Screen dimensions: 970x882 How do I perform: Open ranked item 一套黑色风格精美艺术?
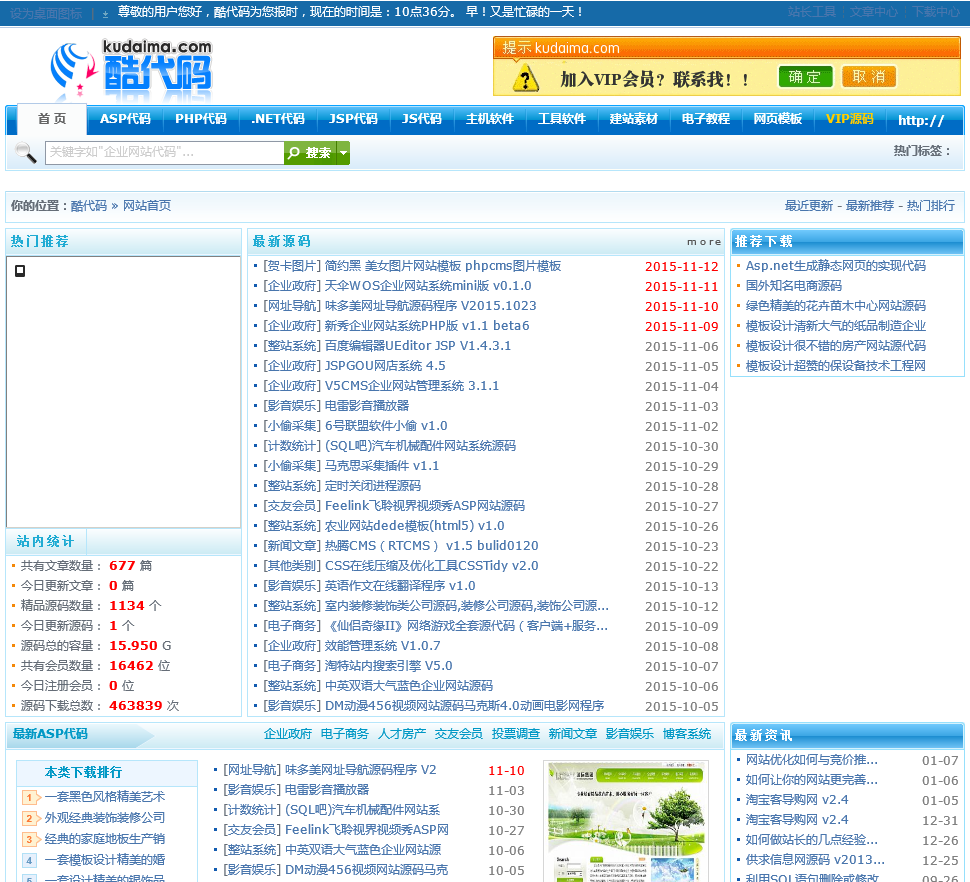coord(105,797)
